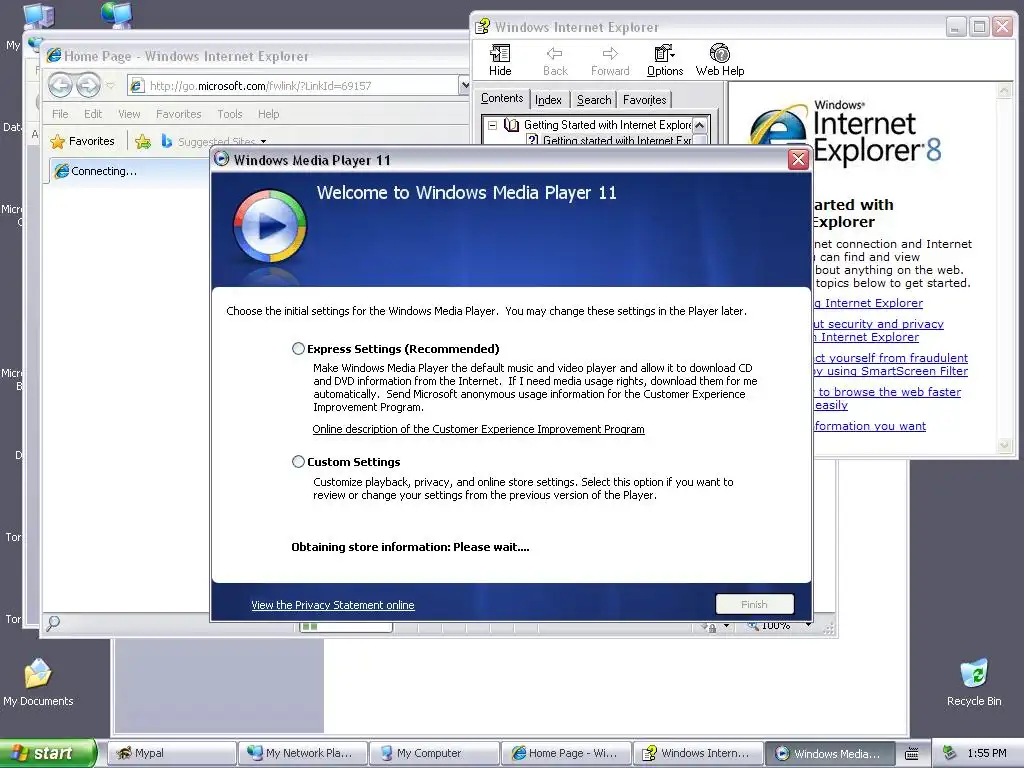
Task: Open My Documents desktop icon
Action: pos(38,683)
